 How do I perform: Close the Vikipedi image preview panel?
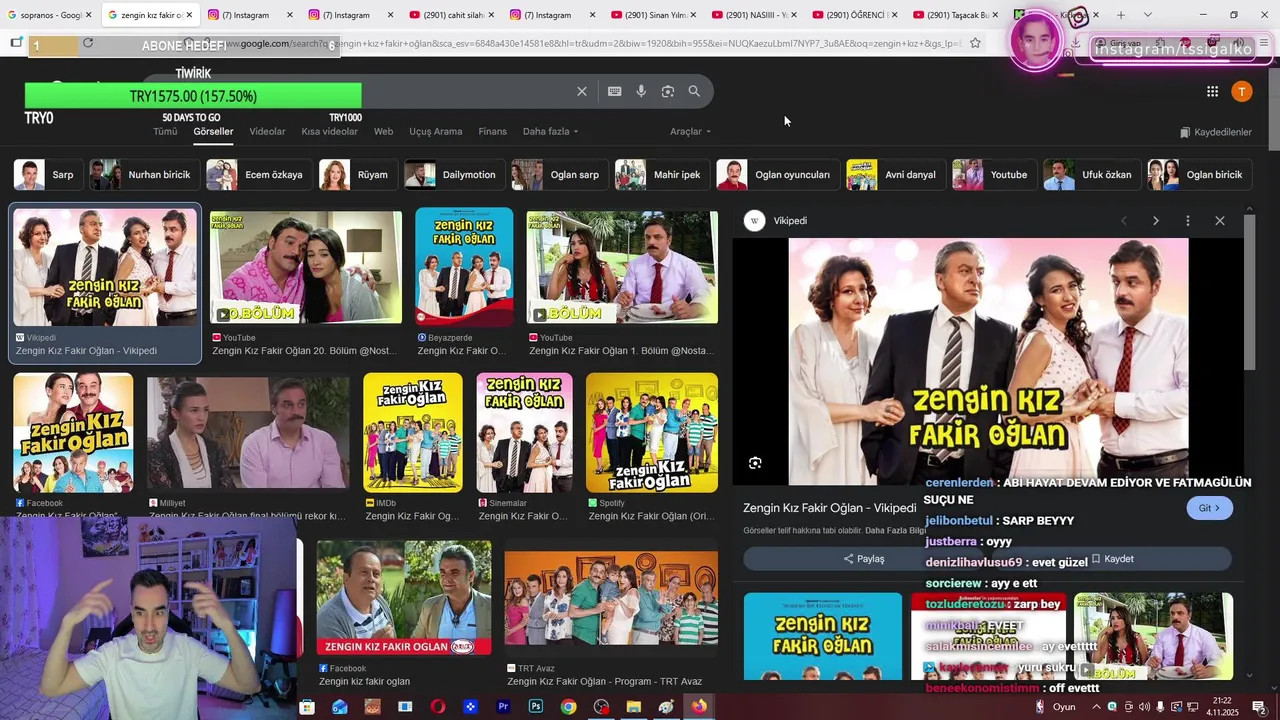click(x=1220, y=220)
